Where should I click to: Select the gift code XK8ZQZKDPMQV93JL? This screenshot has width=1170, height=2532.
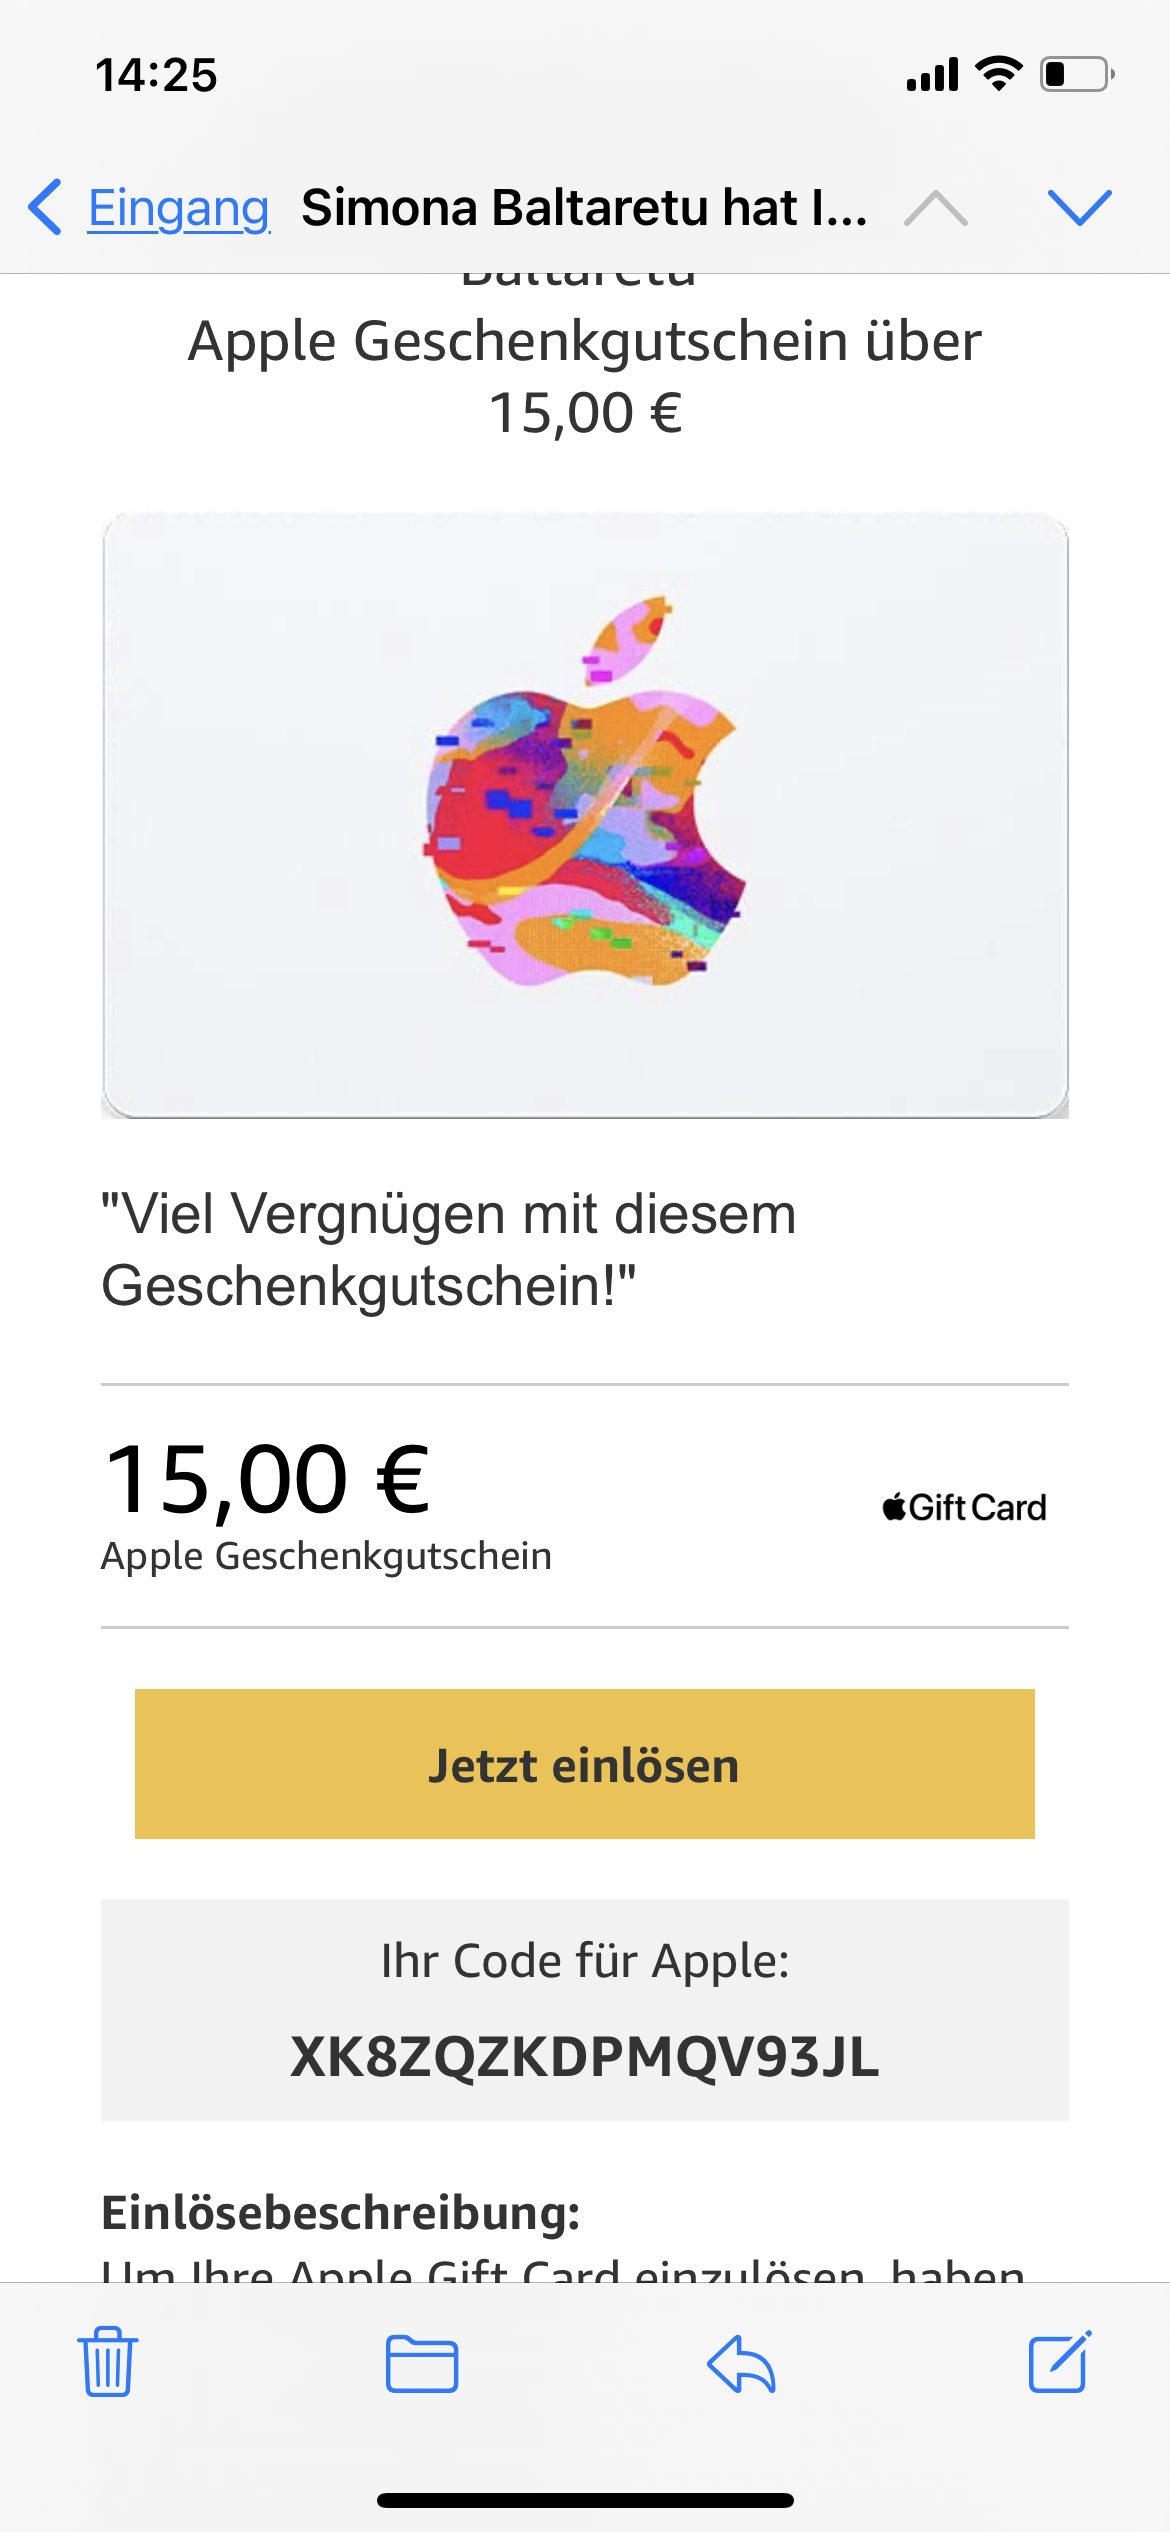click(x=585, y=2057)
